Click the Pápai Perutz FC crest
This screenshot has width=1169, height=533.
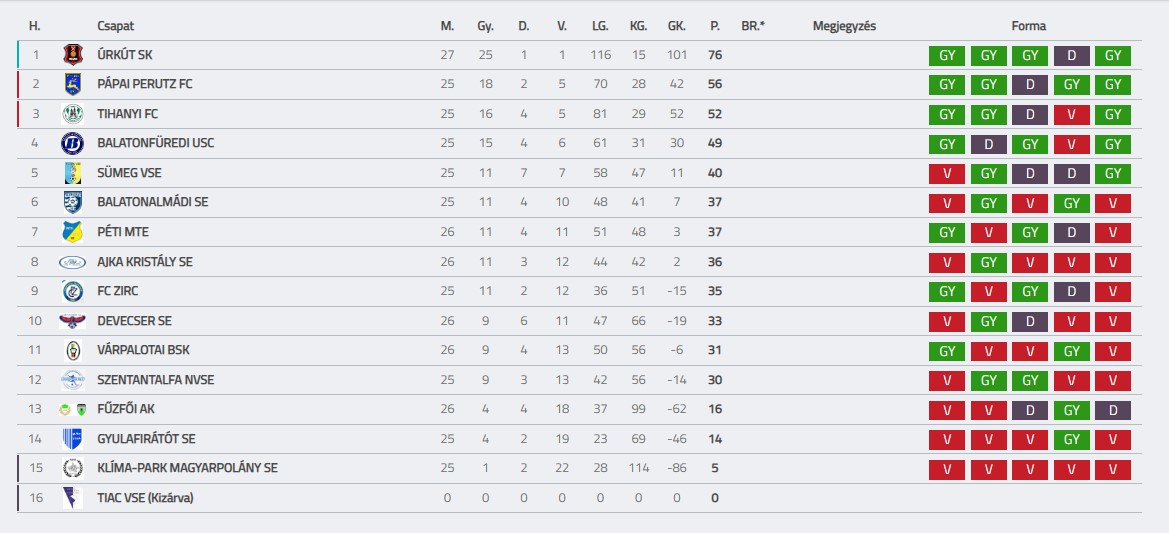tap(72, 84)
